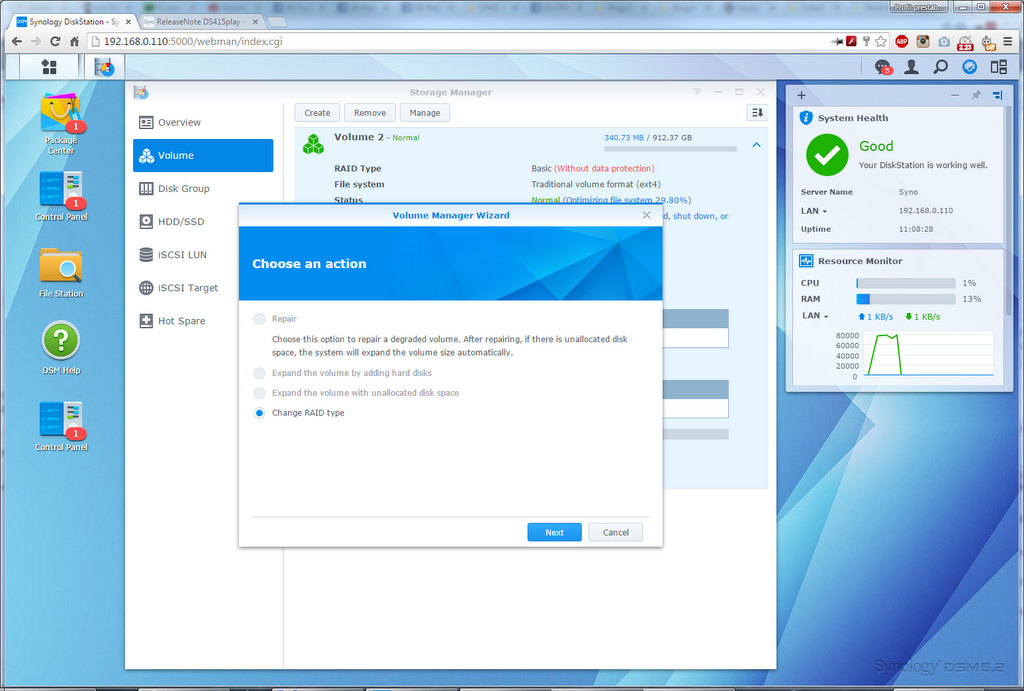The width and height of the screenshot is (1024, 691).
Task: Go to the browser home page
Action: pyautogui.click(x=74, y=41)
